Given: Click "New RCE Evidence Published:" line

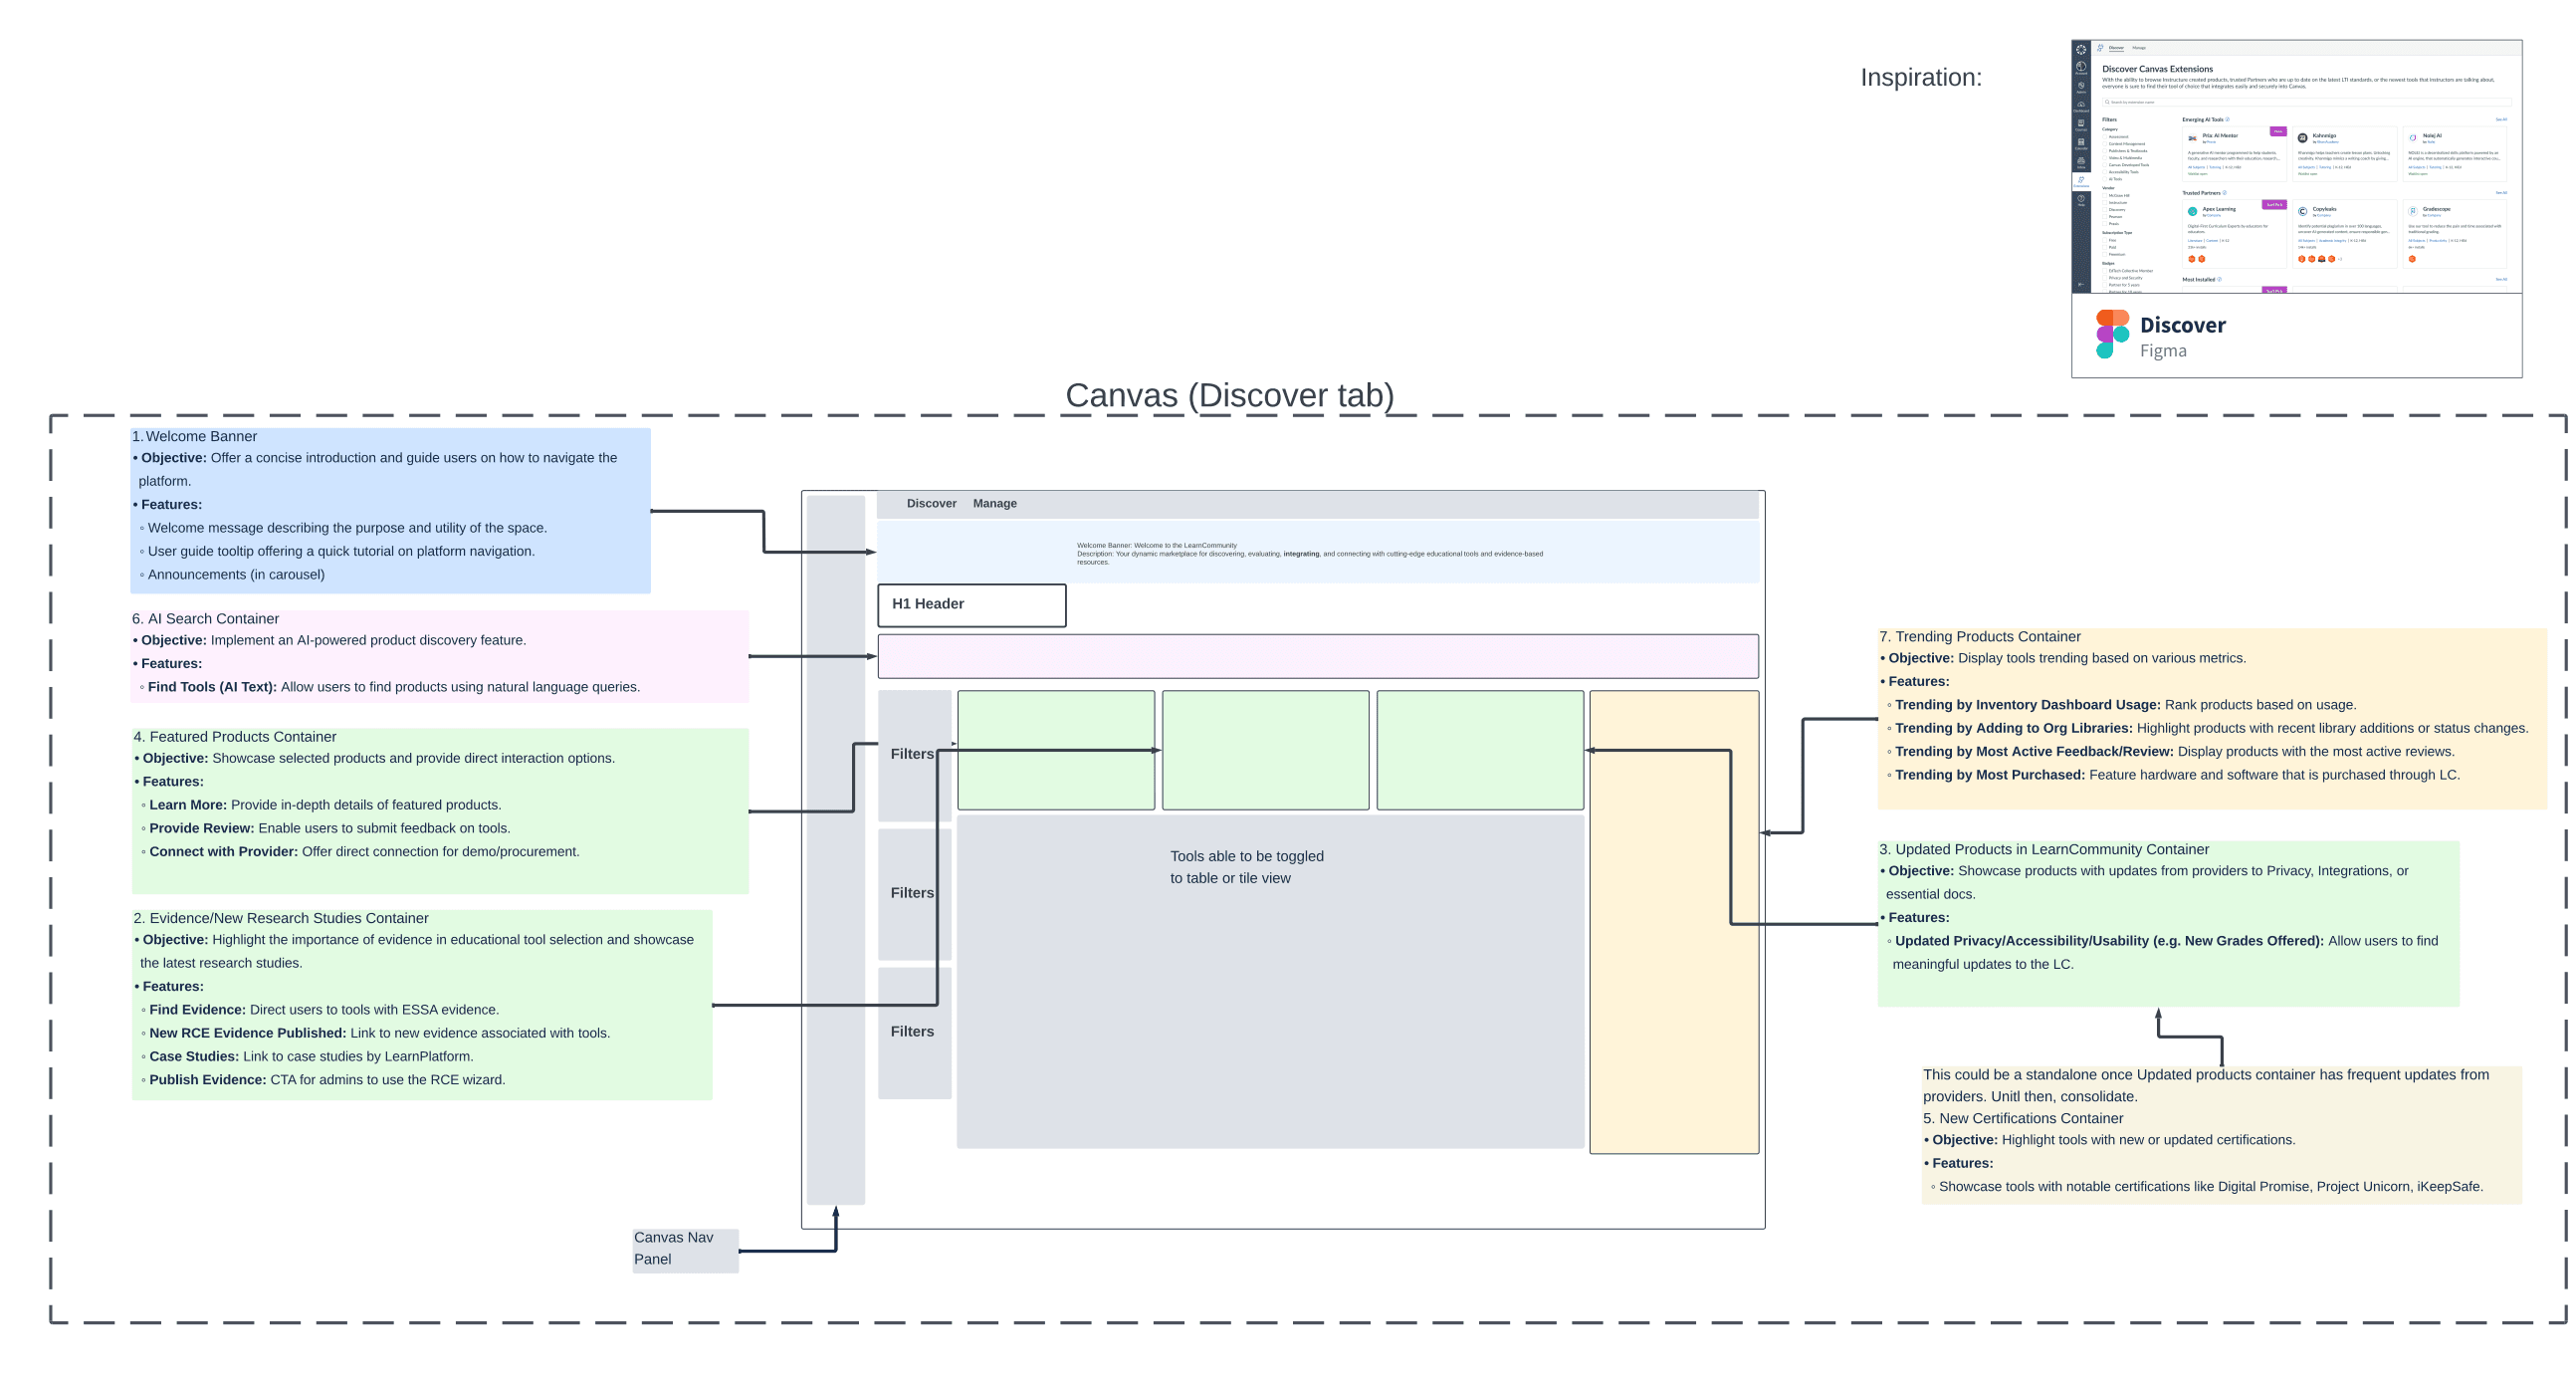Looking at the screenshot, I should coord(376,1033).
